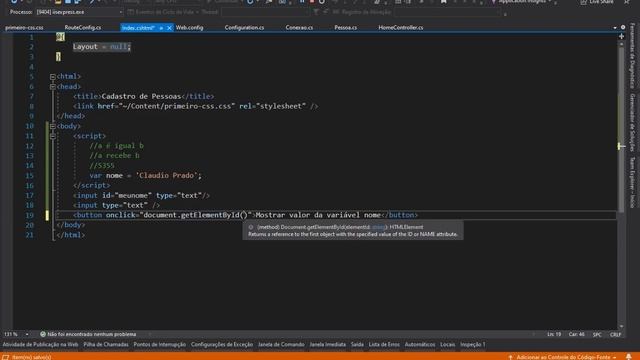Switch to Conexao.cs tab
640x360 pixels.
point(299,28)
